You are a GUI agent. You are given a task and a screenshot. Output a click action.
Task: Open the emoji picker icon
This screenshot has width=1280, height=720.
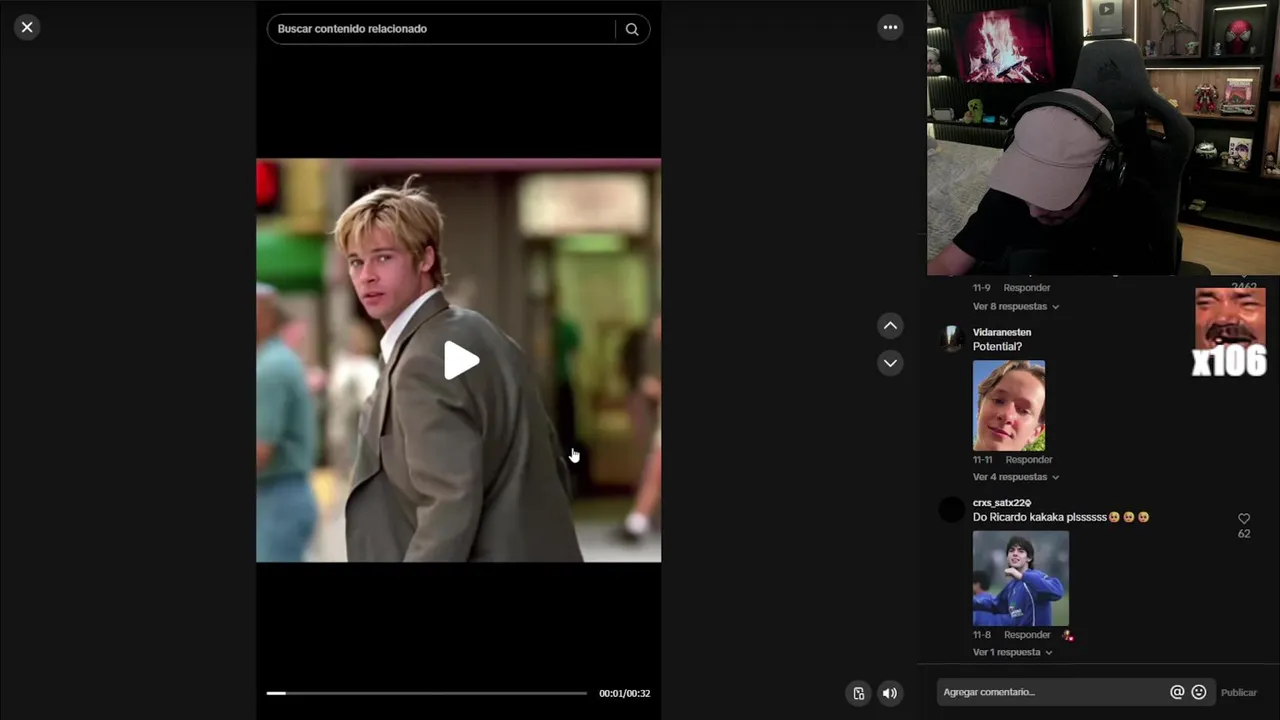(x=1199, y=692)
